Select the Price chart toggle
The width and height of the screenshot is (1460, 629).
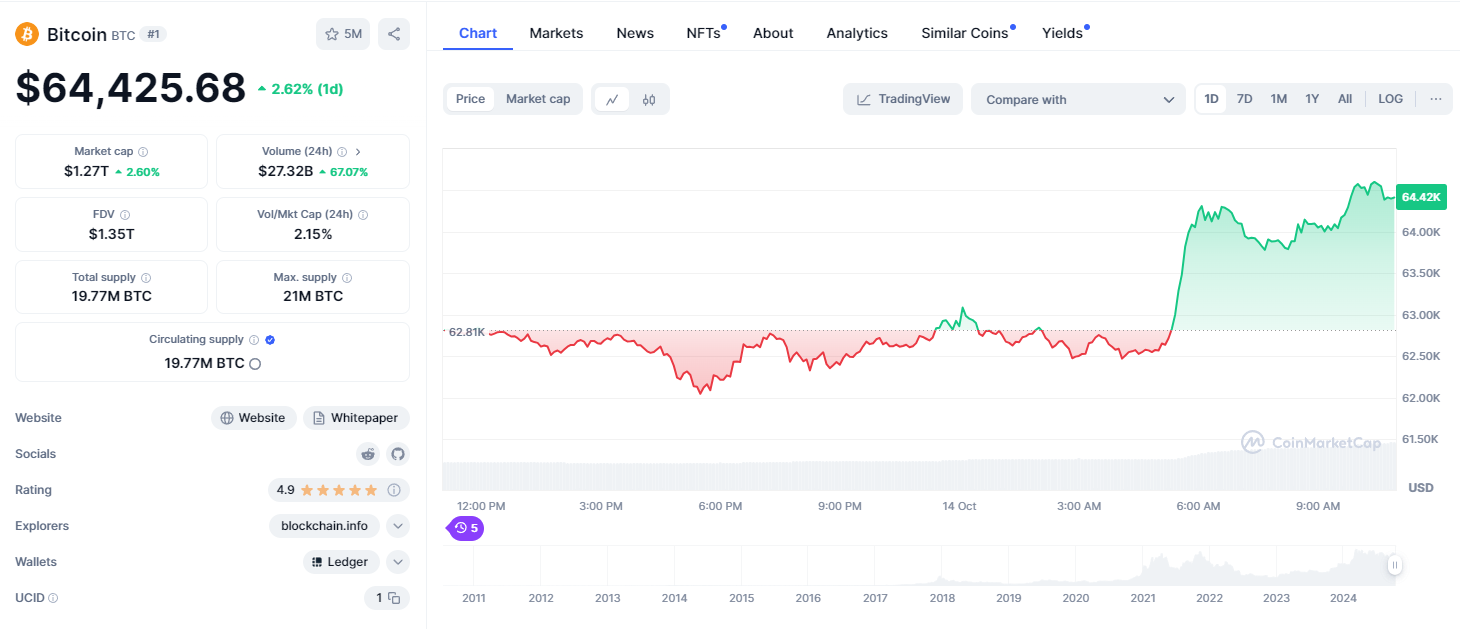tap(470, 99)
